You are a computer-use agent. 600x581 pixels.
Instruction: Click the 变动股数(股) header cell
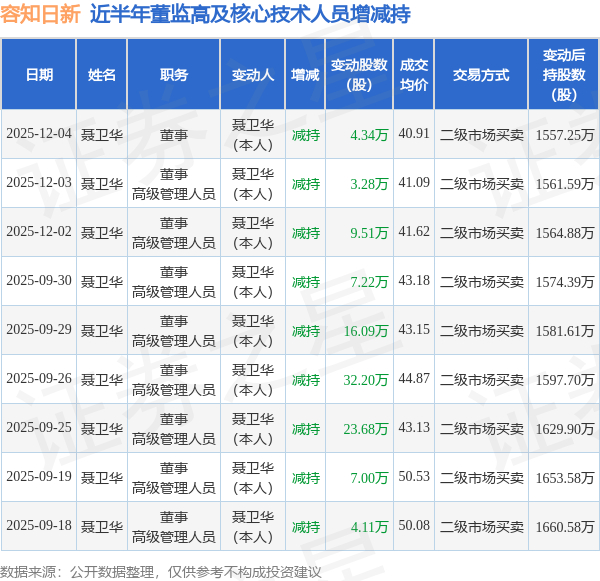(359, 74)
